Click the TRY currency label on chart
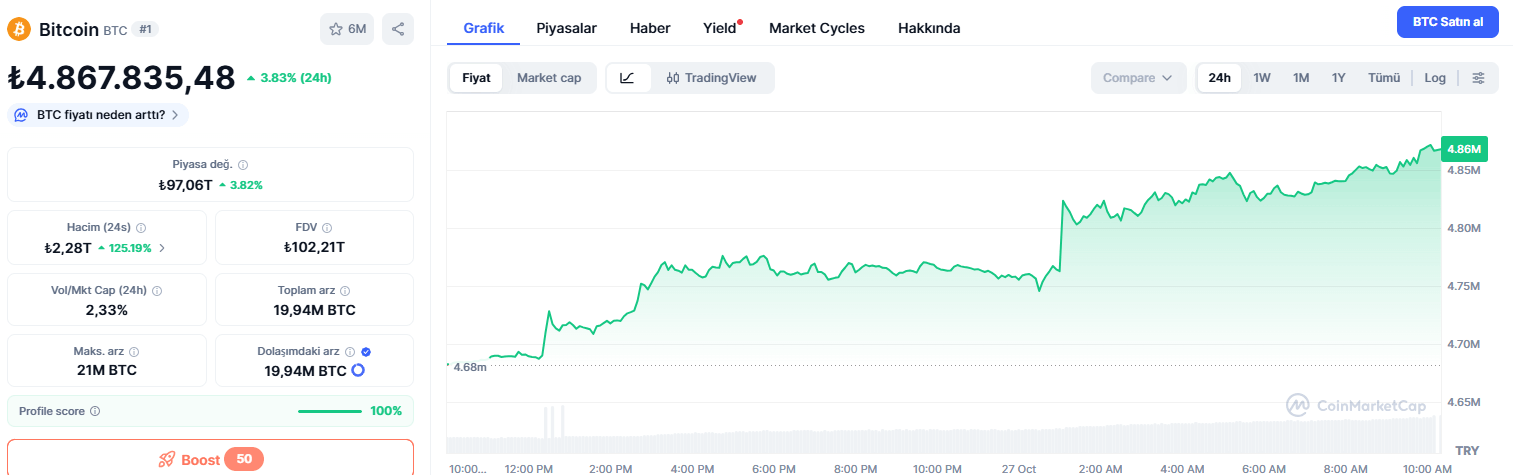Screen dimensions: 1513x475 coord(1467,450)
